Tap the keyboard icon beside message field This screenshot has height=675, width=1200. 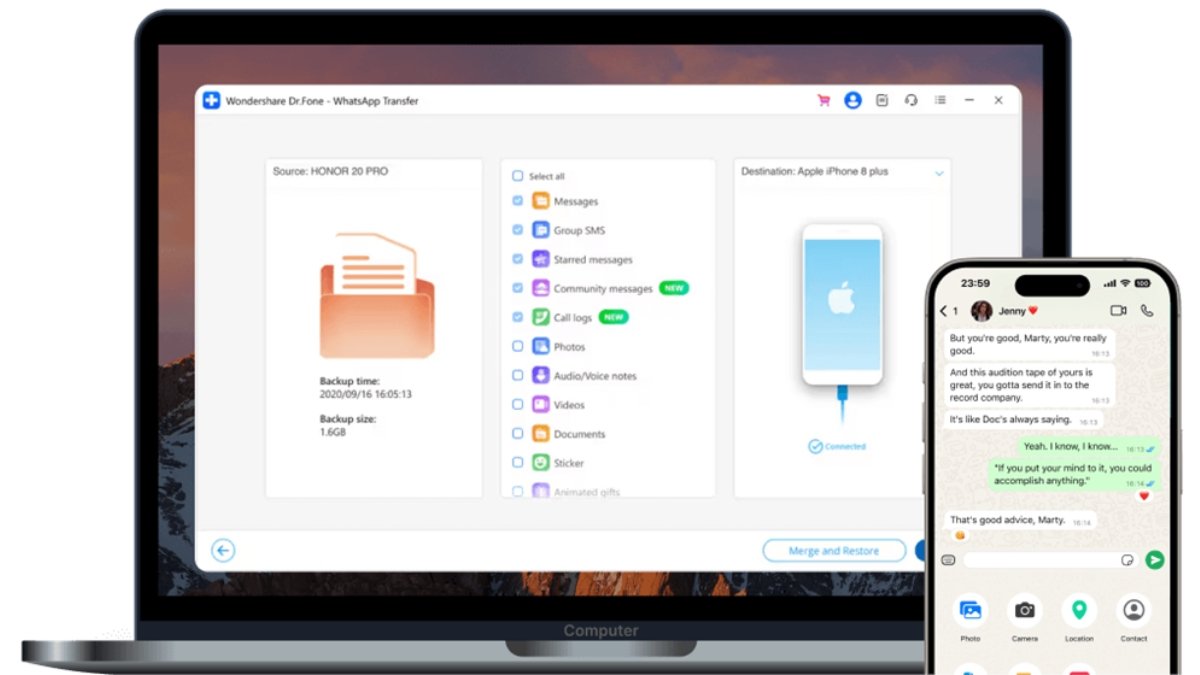coord(948,560)
